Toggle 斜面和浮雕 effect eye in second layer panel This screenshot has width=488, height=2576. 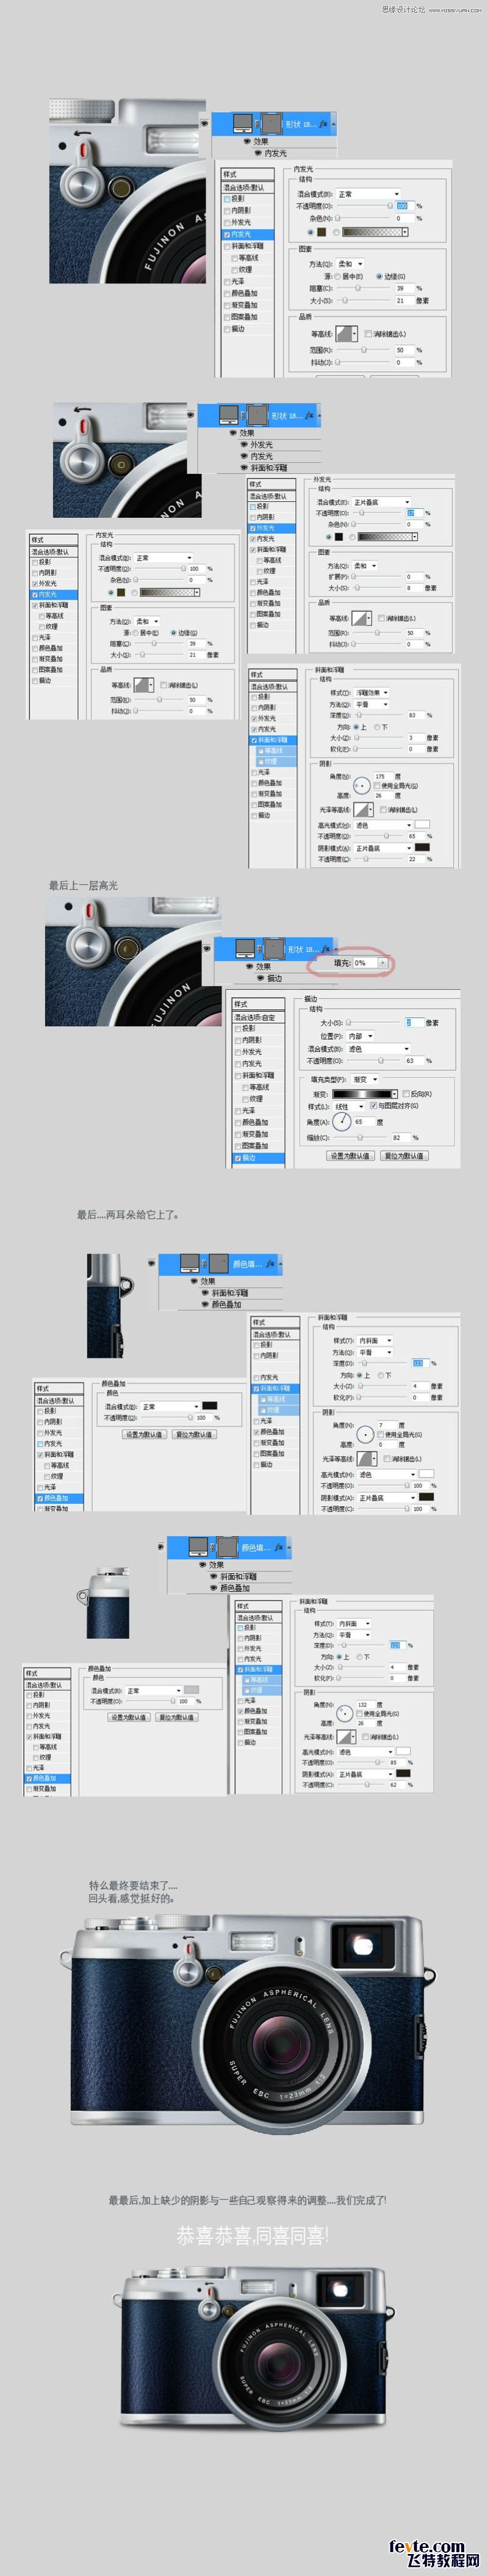click(244, 468)
